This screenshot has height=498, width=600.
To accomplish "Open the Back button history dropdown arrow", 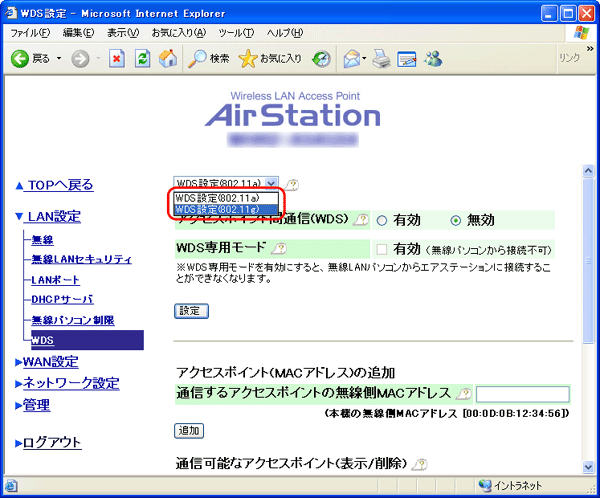I will (x=59, y=59).
